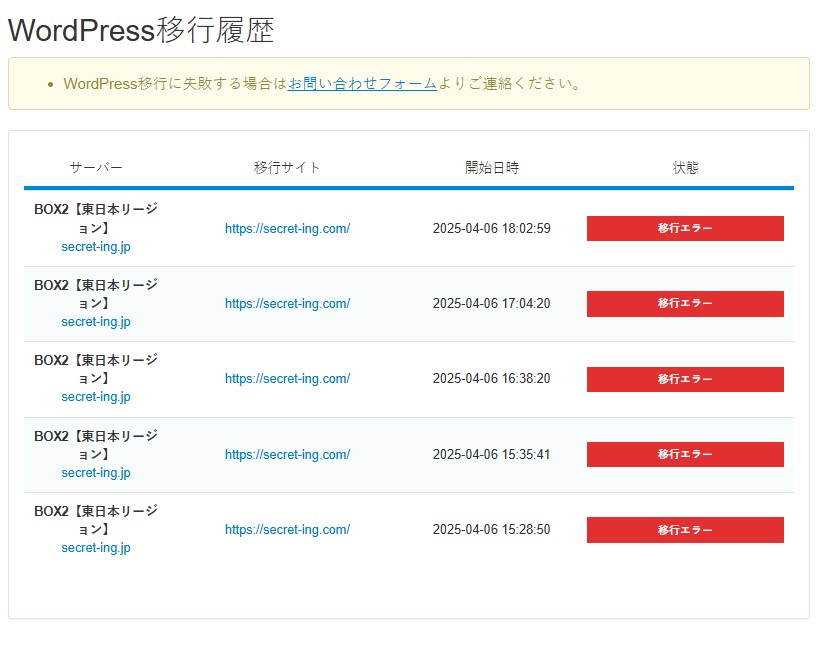
Task: Click secret-ing.jp server link in 18:02:59 row
Action: coord(96,246)
